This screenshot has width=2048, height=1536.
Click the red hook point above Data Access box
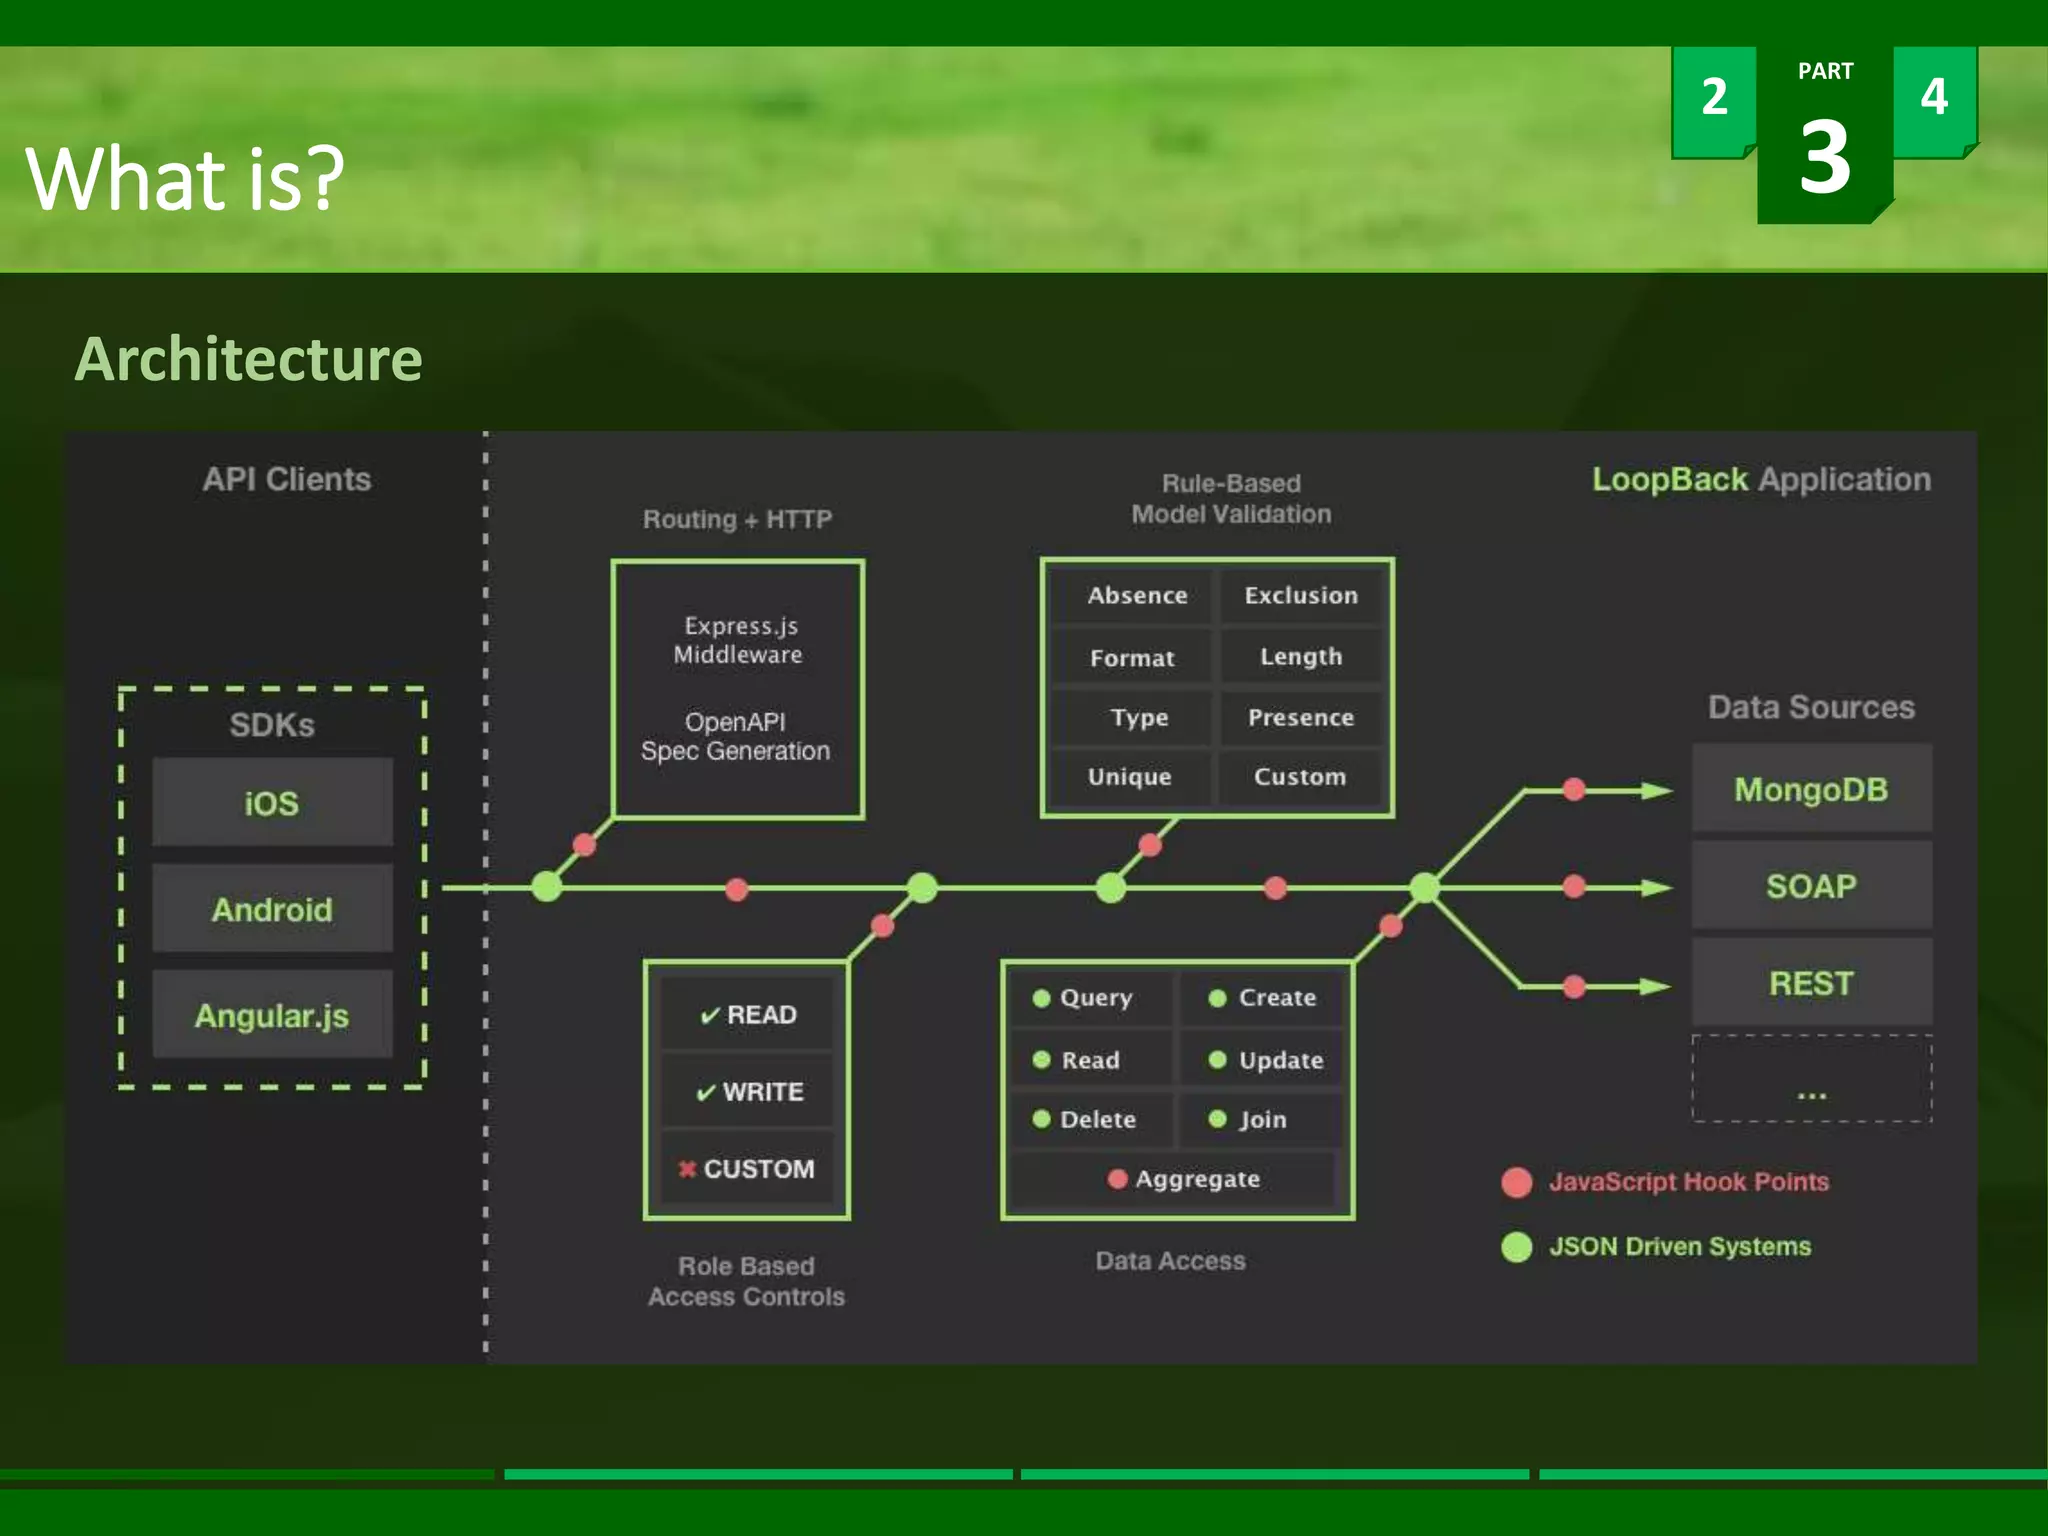click(x=1390, y=925)
